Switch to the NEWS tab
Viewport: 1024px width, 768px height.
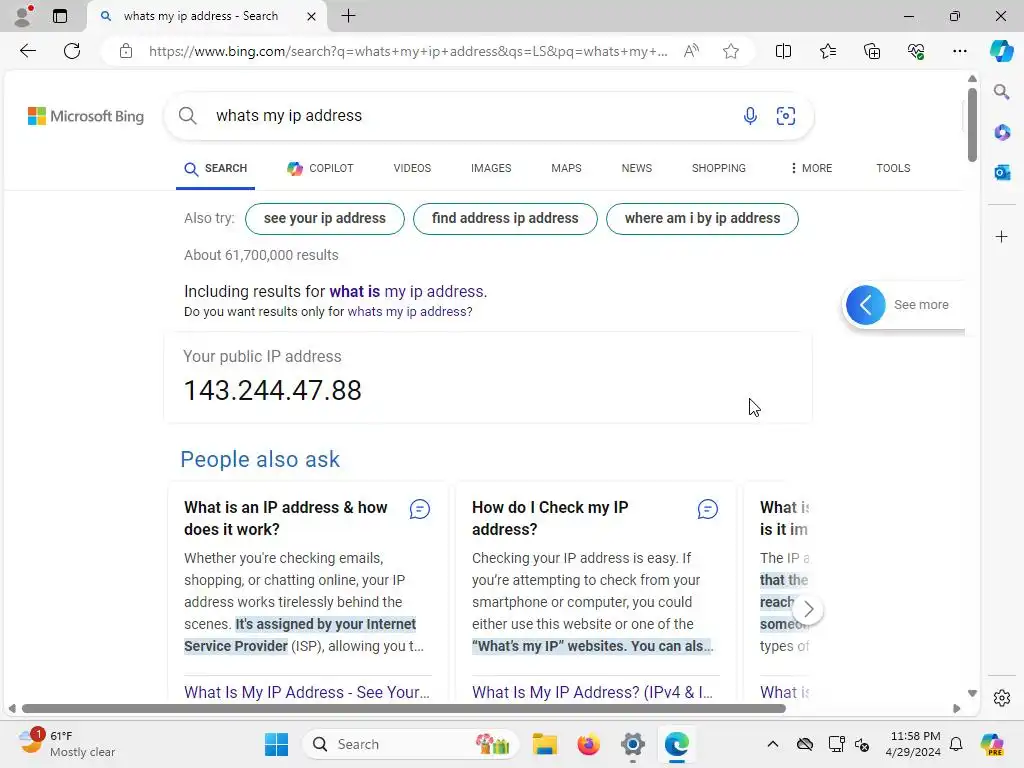(x=637, y=168)
